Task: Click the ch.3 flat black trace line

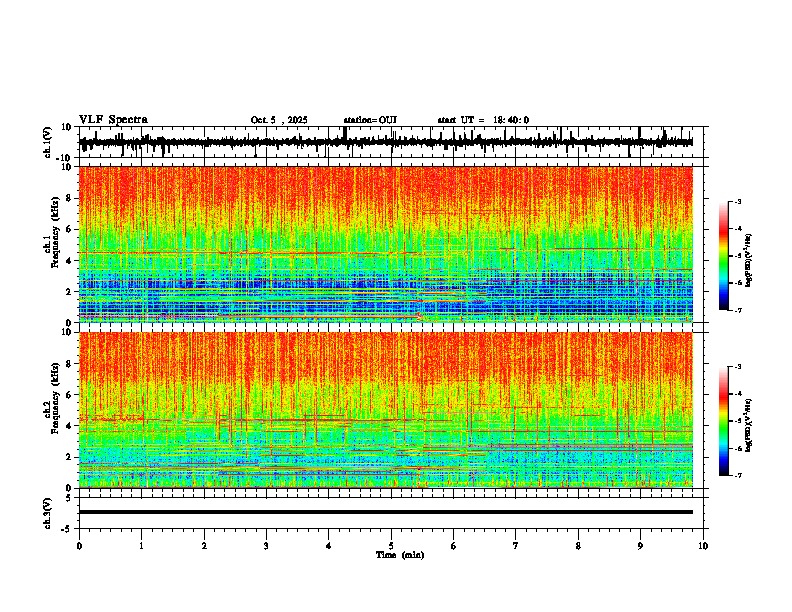Action: [386, 512]
